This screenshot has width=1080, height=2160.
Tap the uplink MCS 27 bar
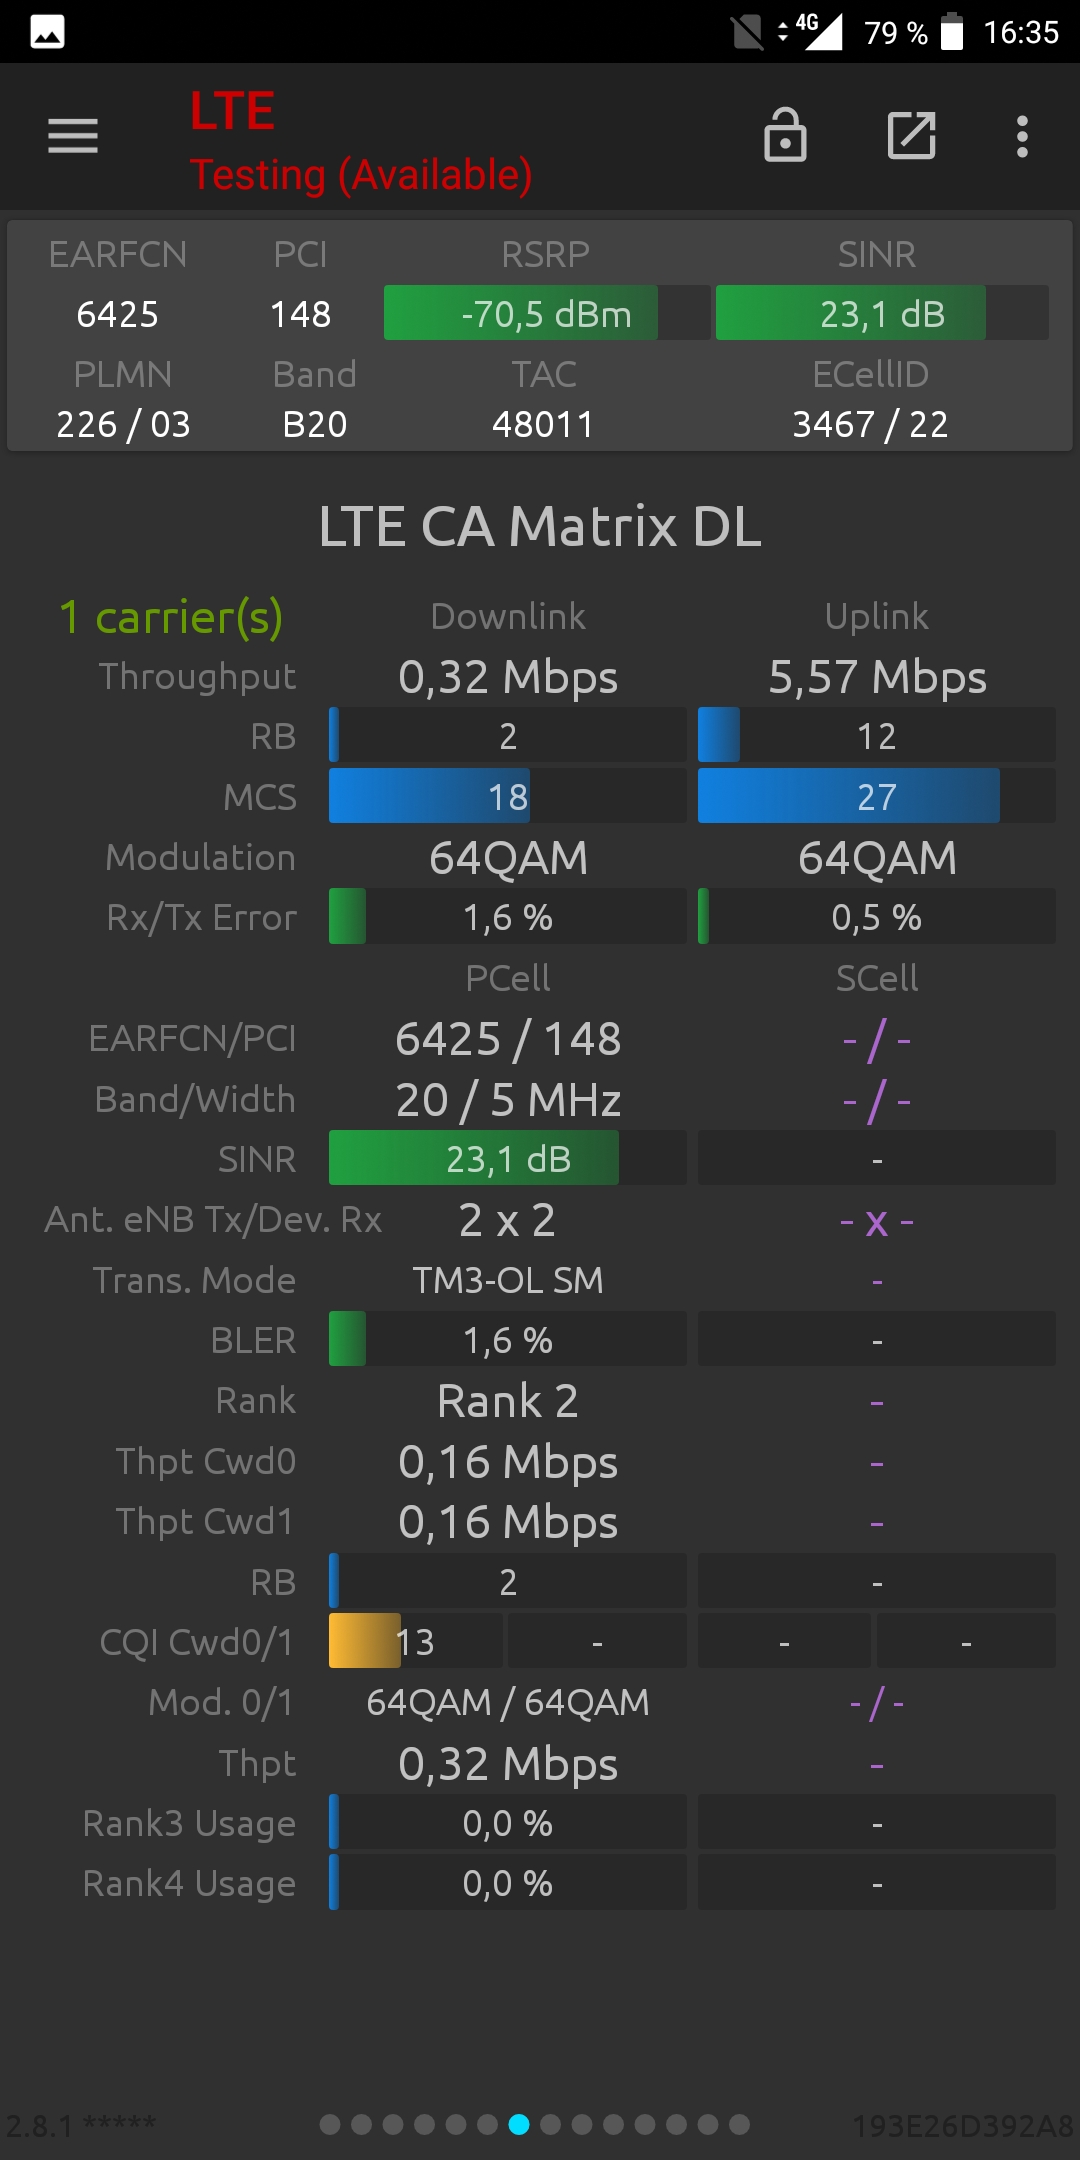(877, 796)
